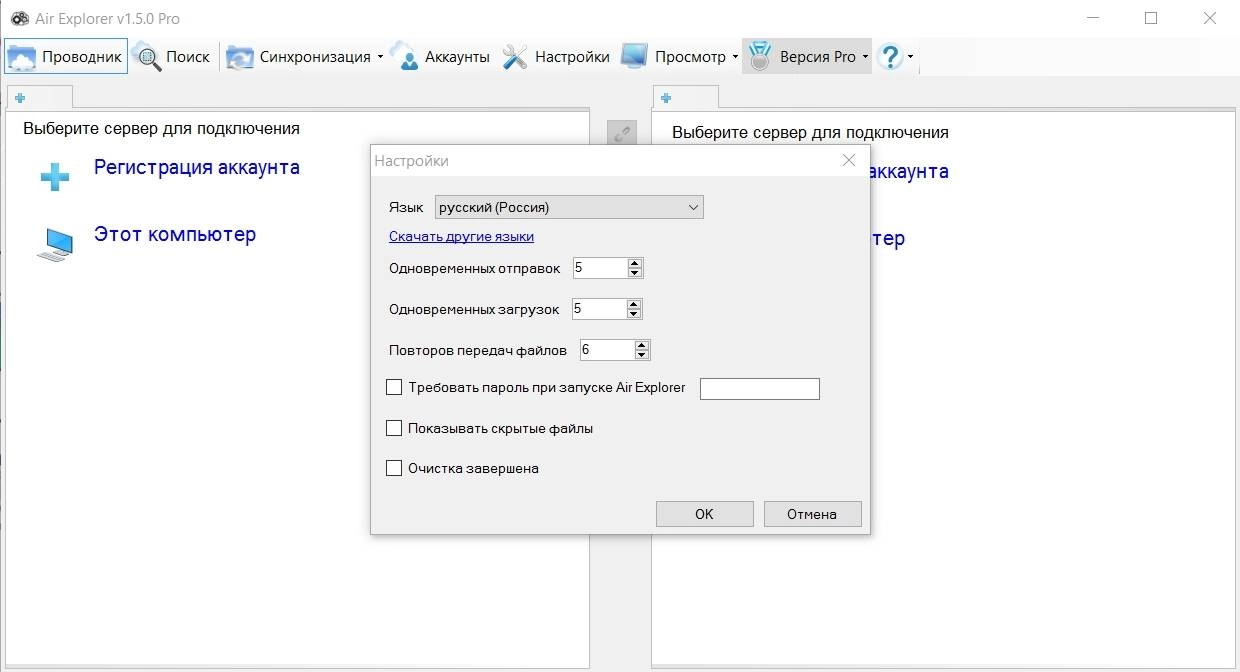
Task: Open the Проводник explorer view
Action: click(x=65, y=57)
